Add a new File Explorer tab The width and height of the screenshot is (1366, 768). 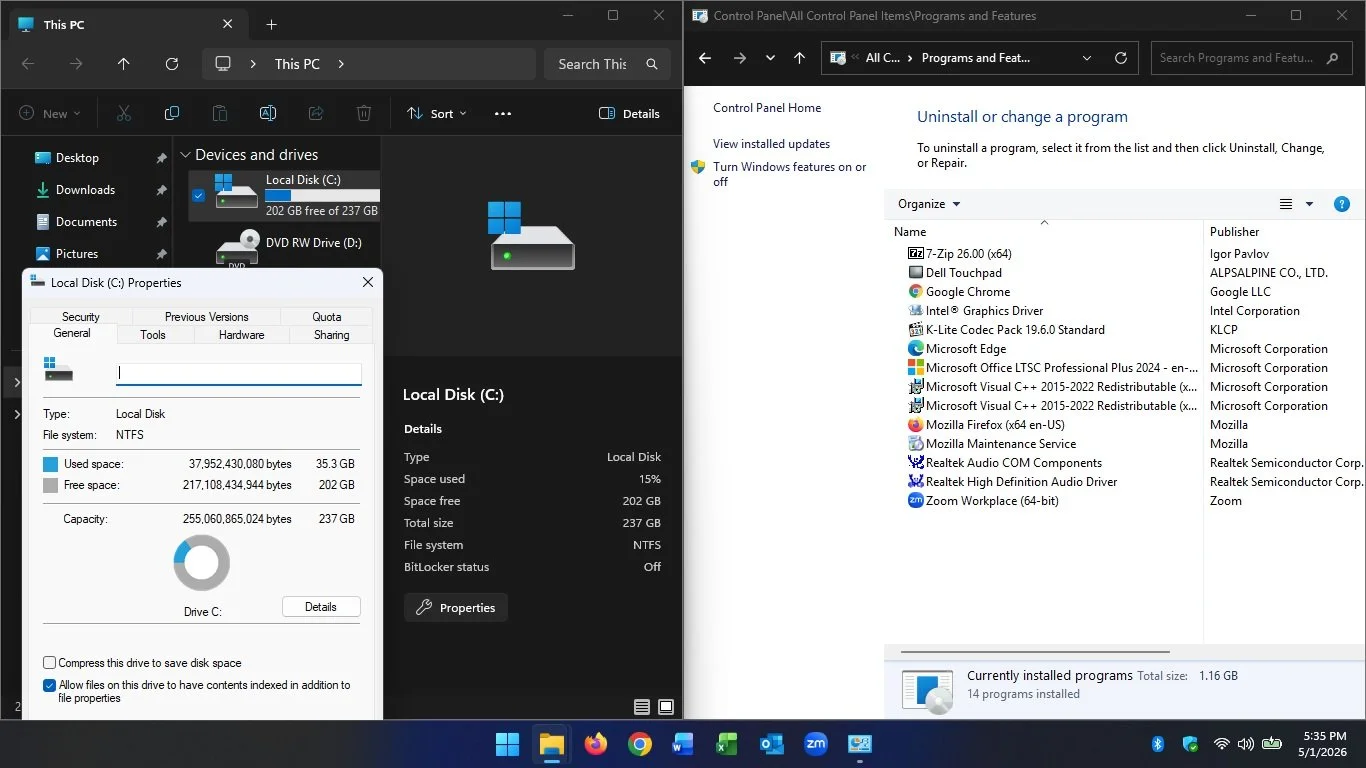pos(271,24)
